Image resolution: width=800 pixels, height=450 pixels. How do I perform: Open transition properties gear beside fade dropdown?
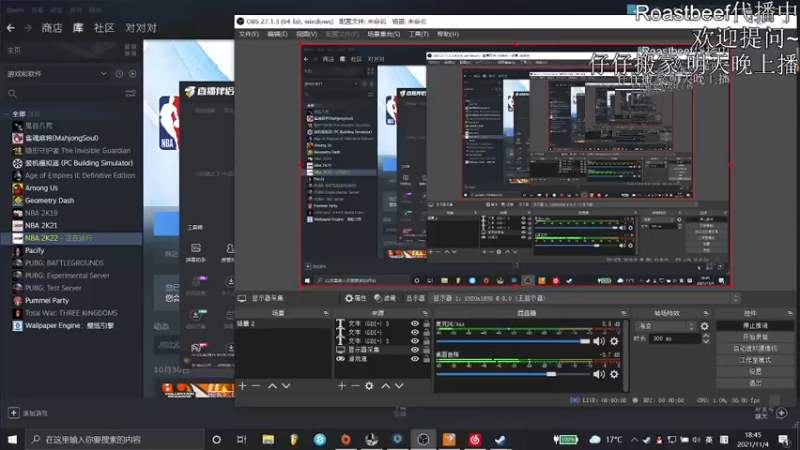click(705, 326)
